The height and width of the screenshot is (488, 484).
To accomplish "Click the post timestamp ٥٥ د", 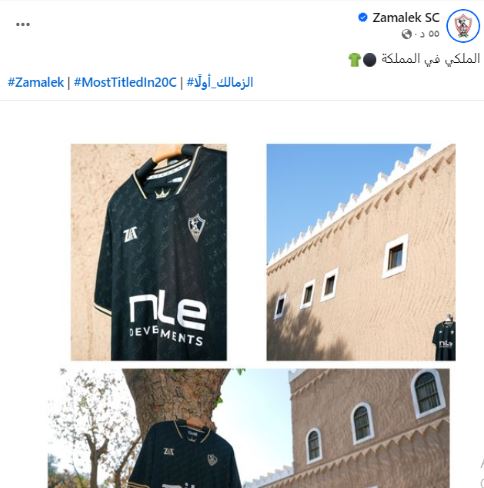I will (429, 34).
